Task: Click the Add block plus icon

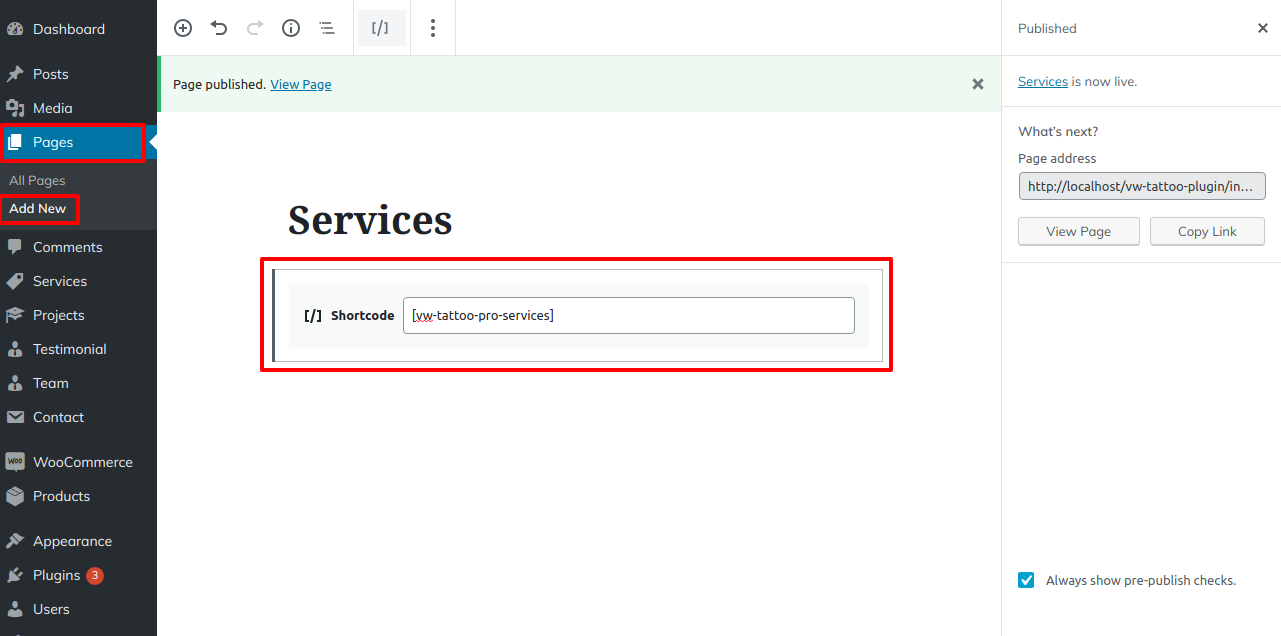Action: 183,28
